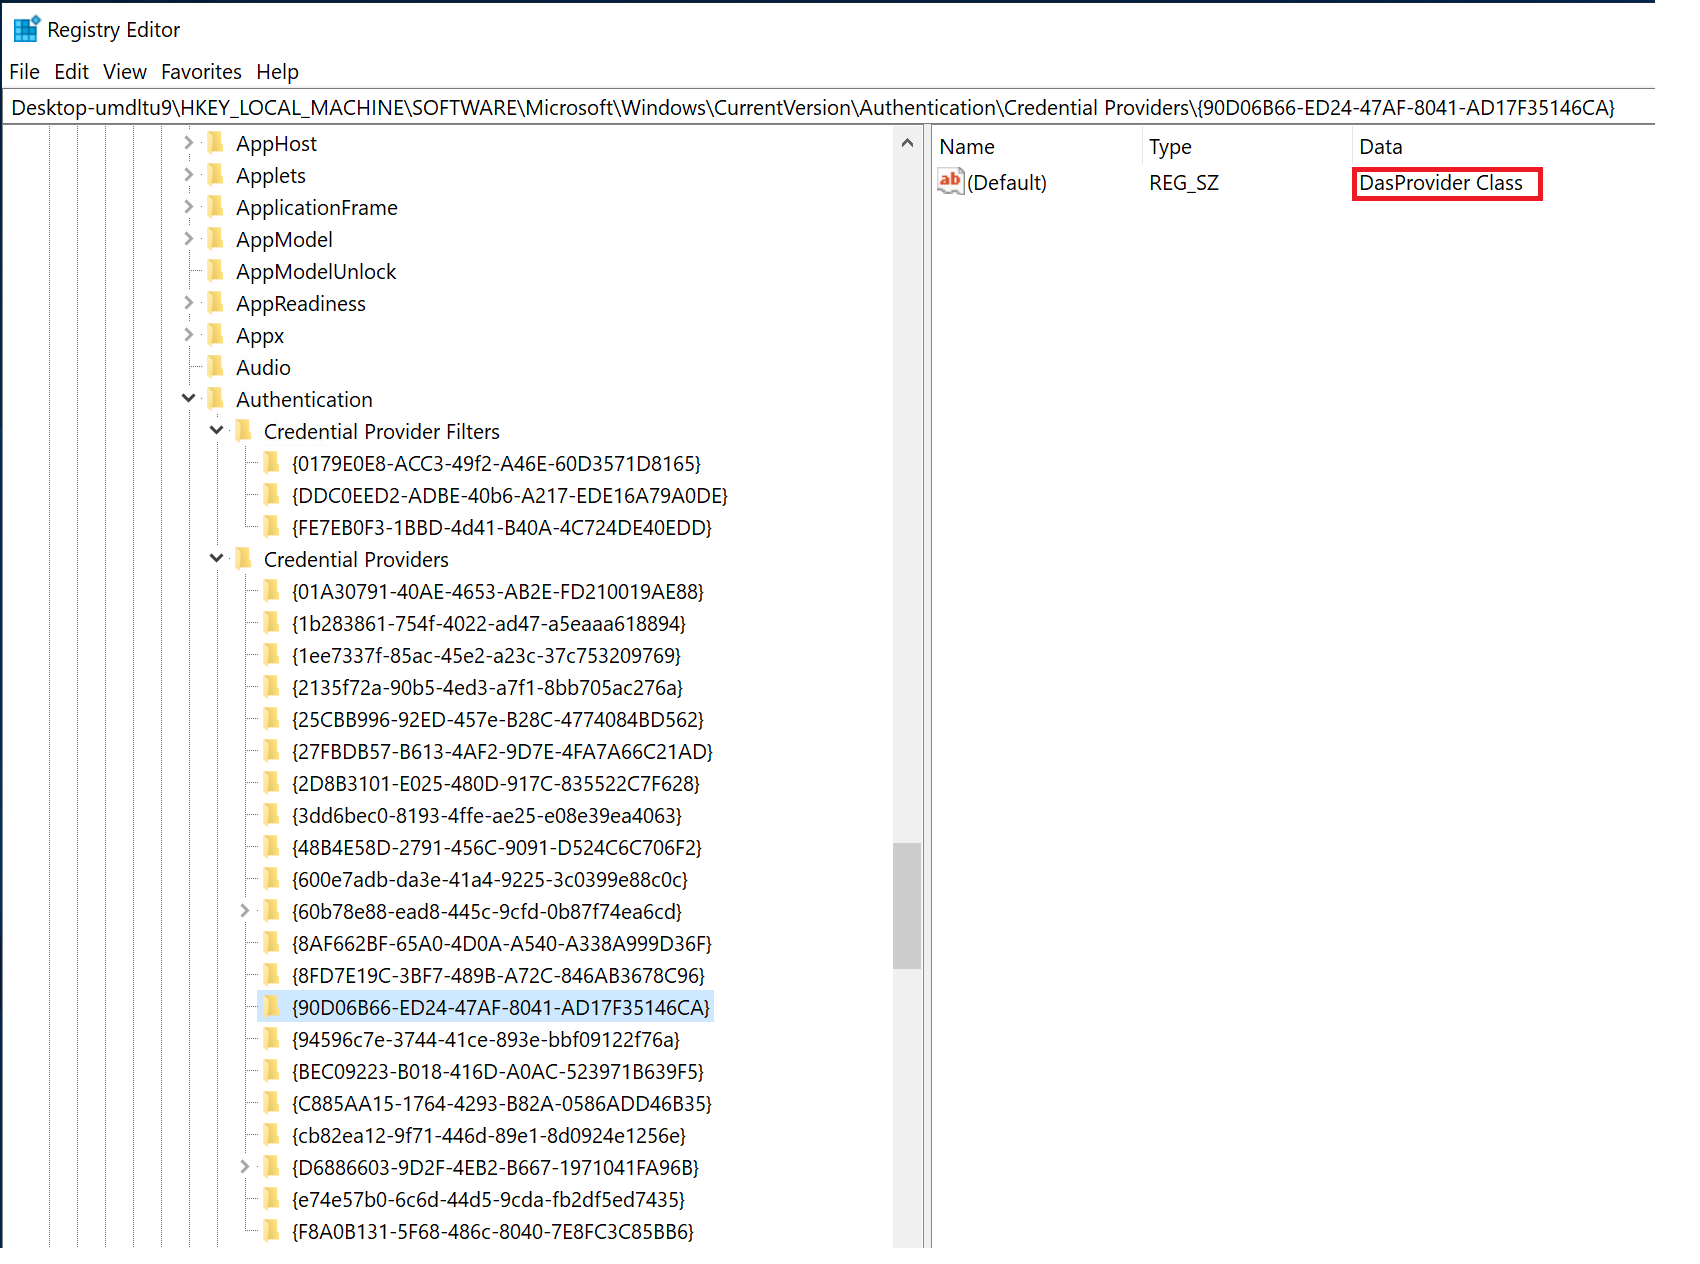Click the tree pane scrollbar thumb

(x=907, y=905)
